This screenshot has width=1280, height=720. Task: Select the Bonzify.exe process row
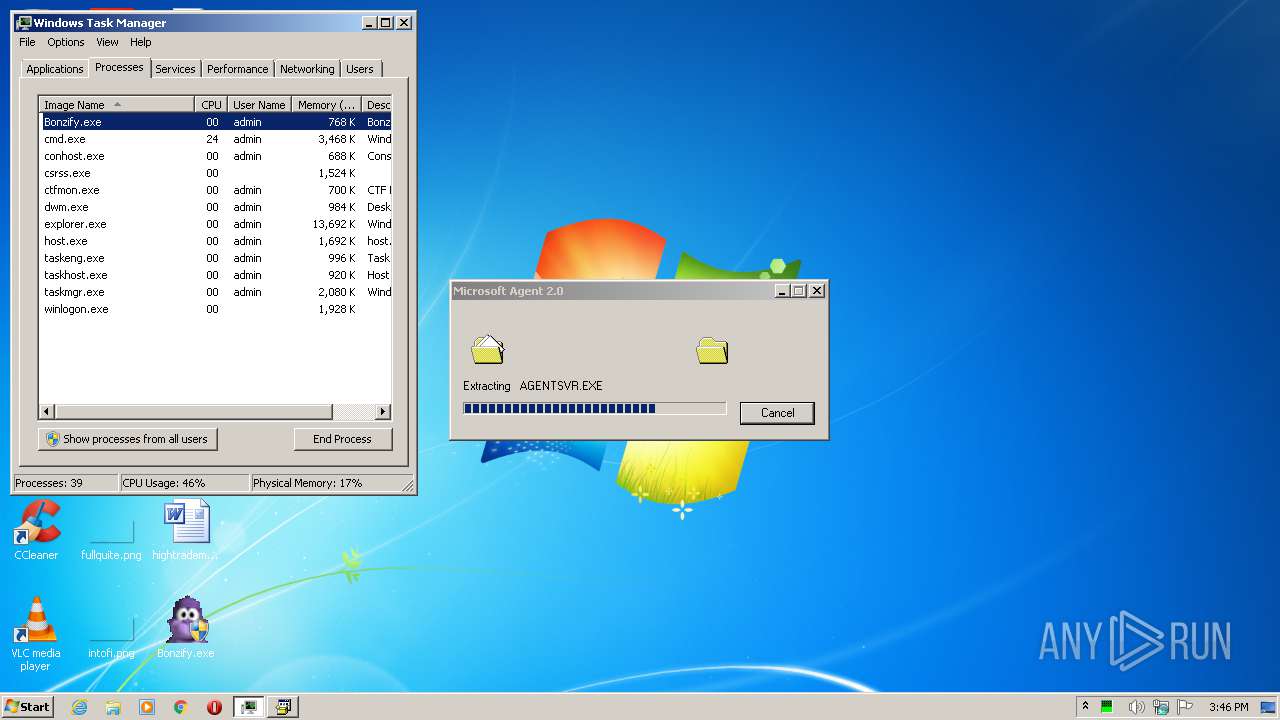pyautogui.click(x=215, y=122)
